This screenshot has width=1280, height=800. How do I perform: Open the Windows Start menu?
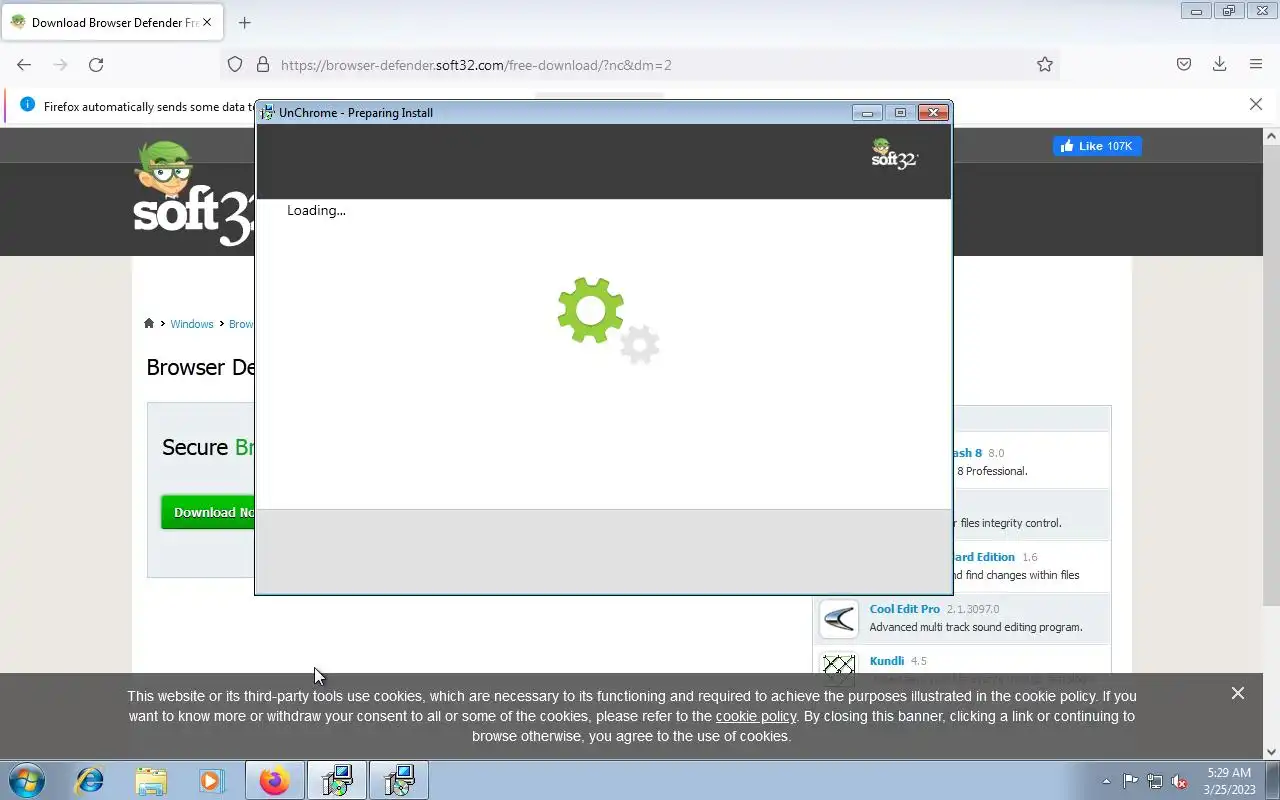point(26,780)
